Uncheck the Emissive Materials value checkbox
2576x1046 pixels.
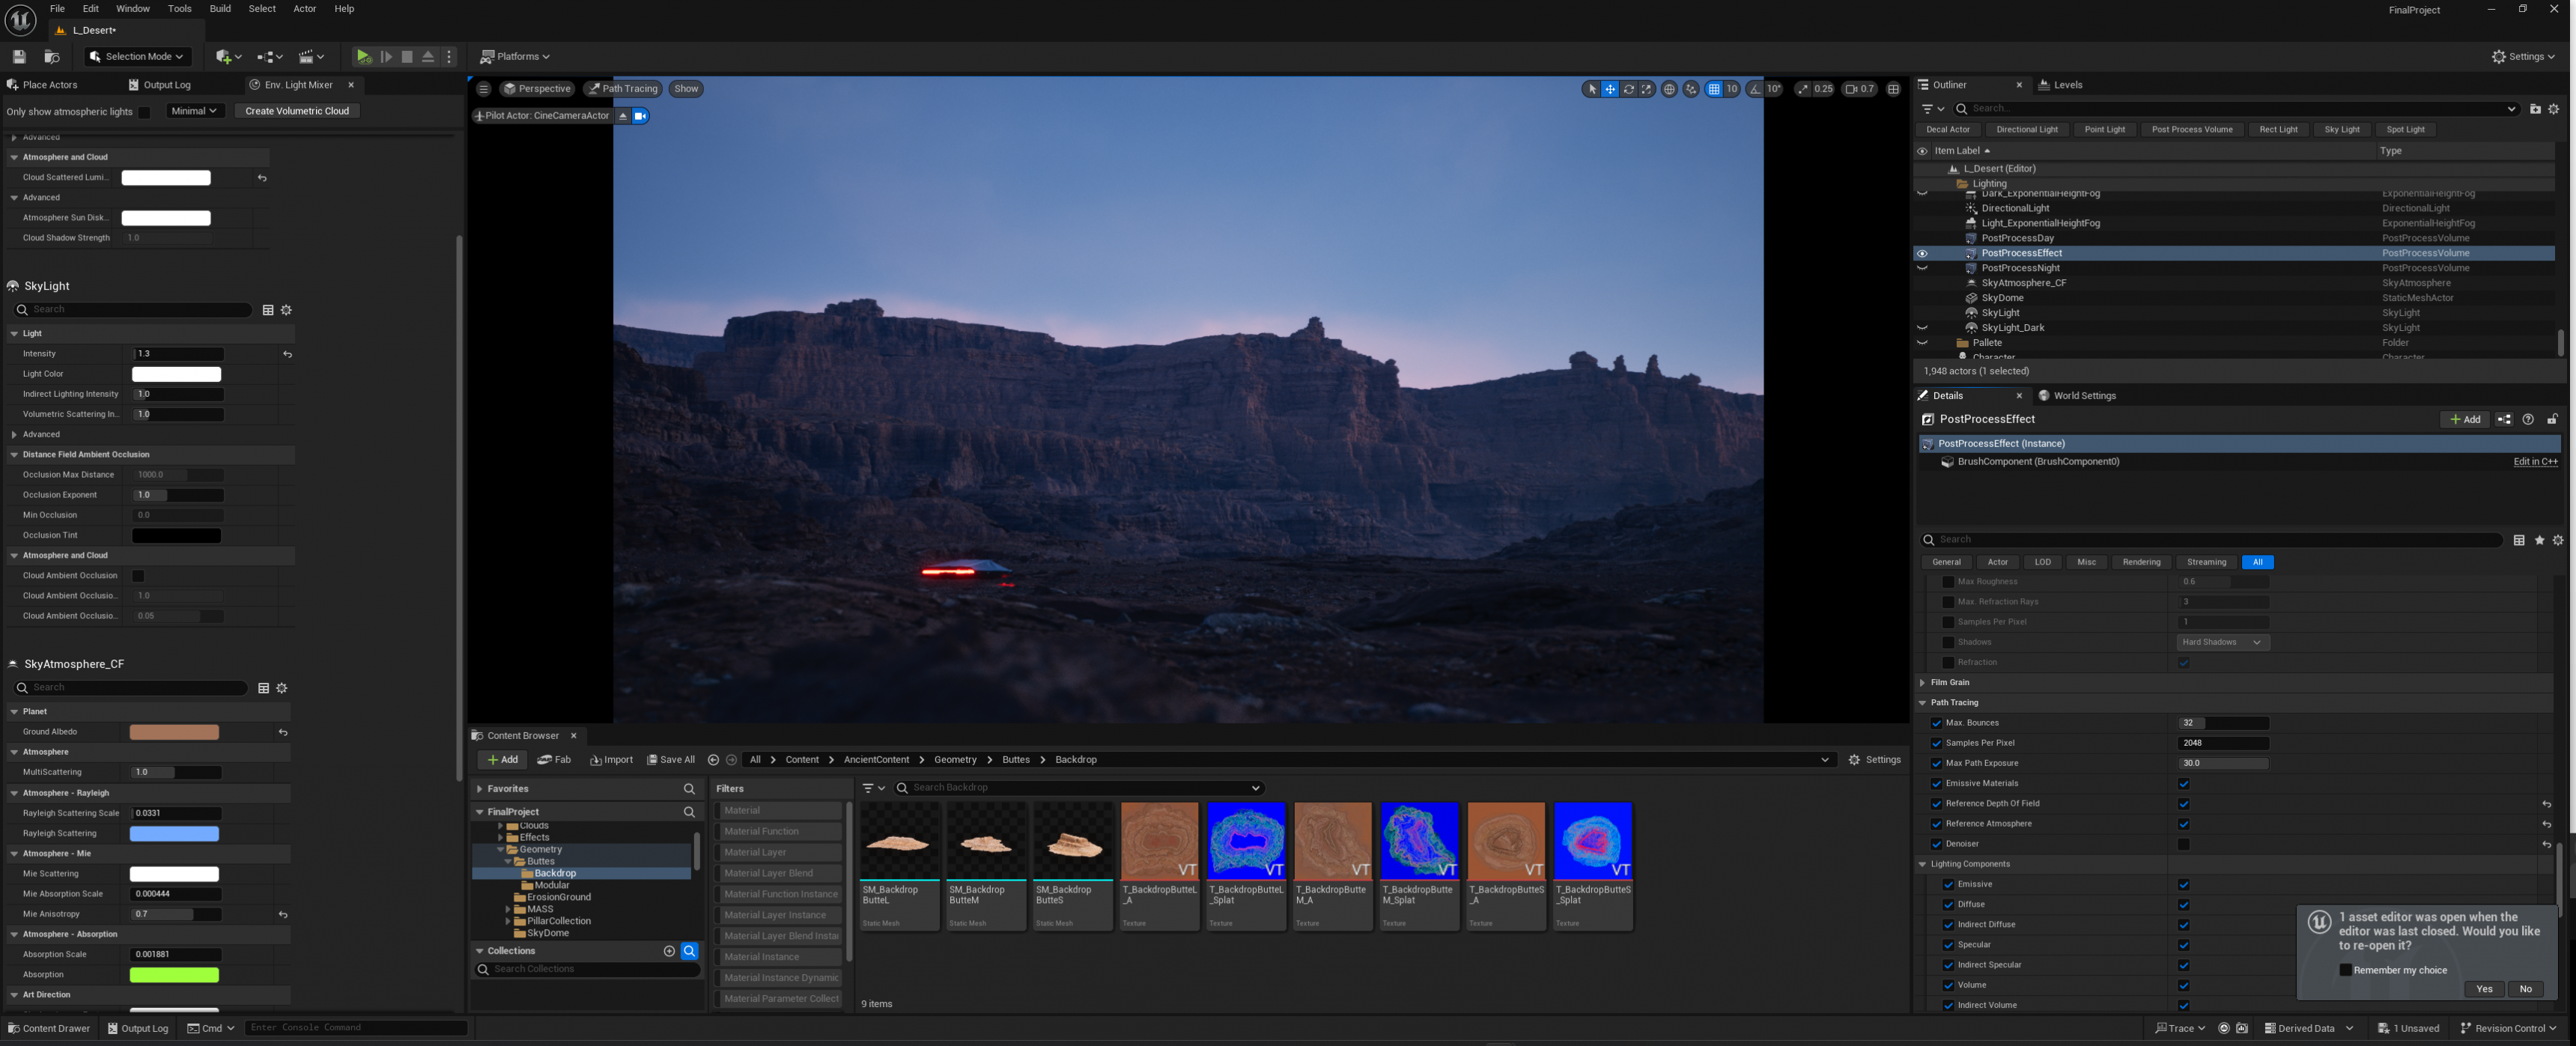[x=2183, y=784]
